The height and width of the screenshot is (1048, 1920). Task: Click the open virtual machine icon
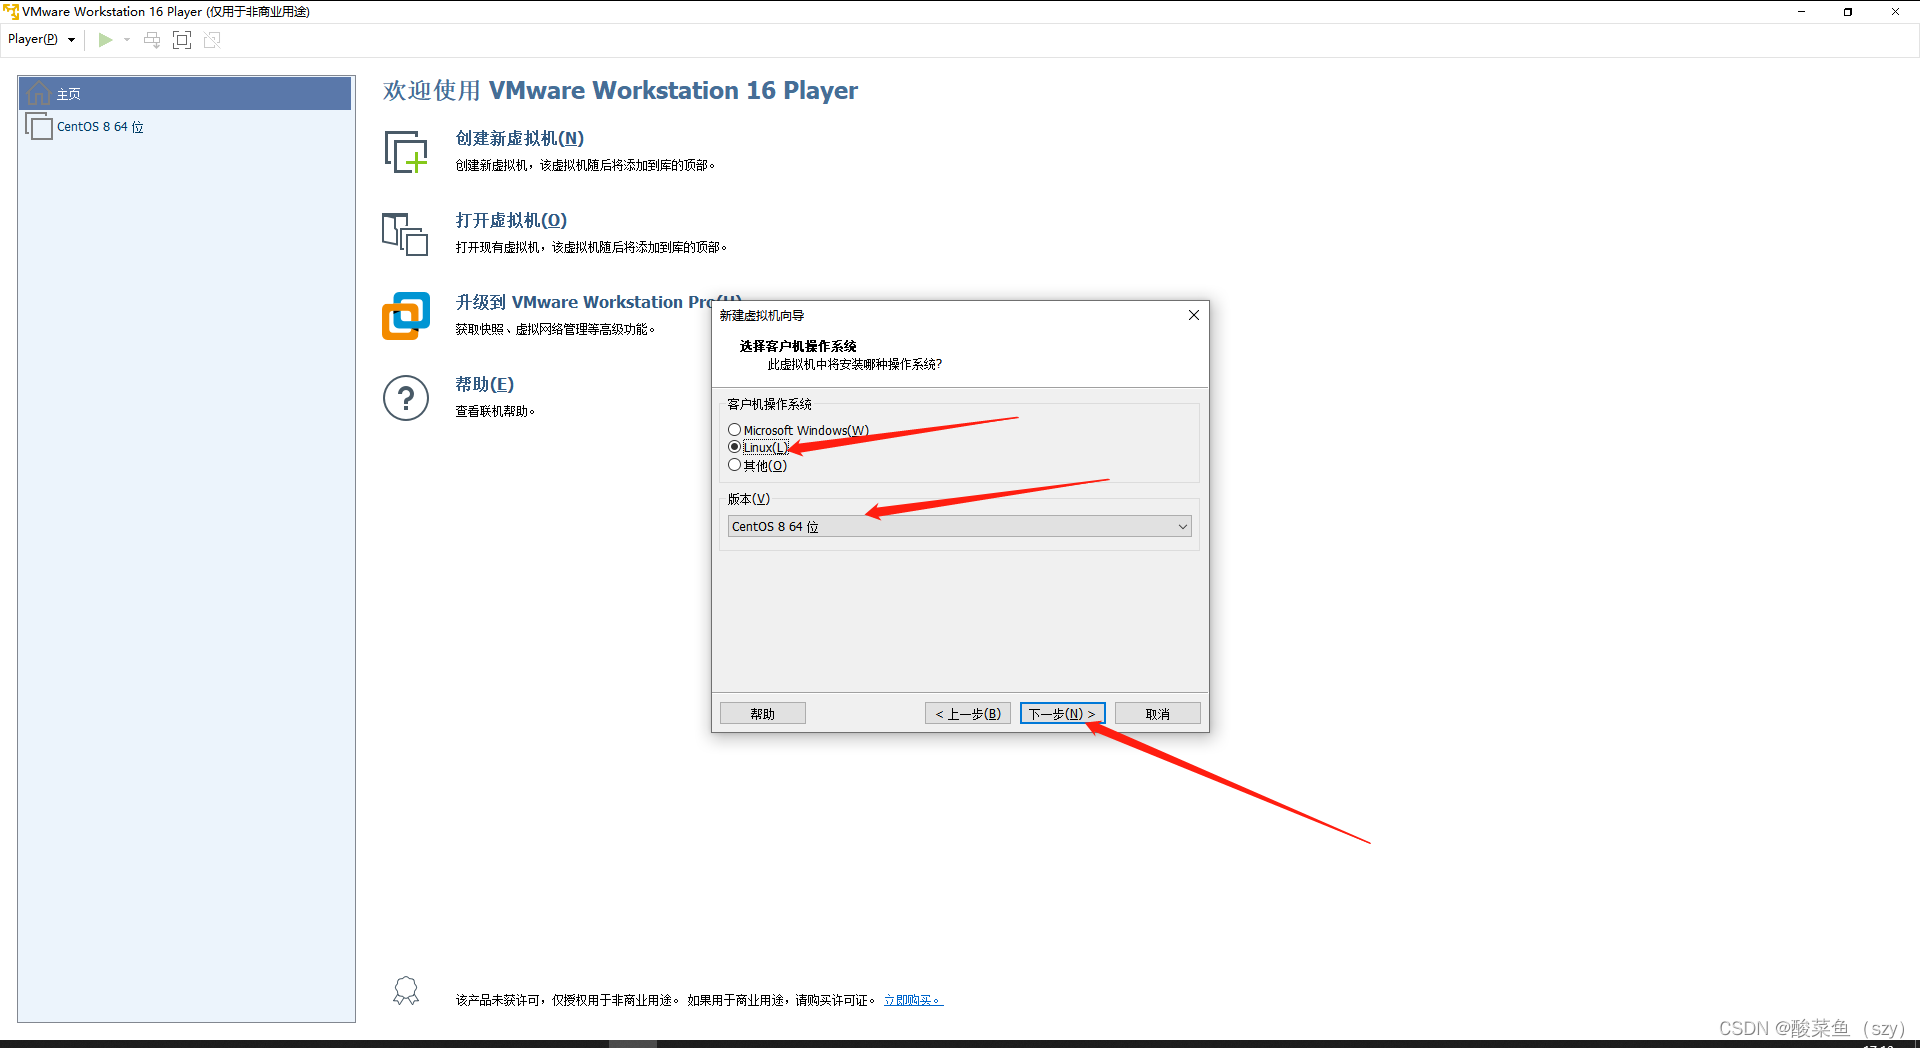coord(405,234)
